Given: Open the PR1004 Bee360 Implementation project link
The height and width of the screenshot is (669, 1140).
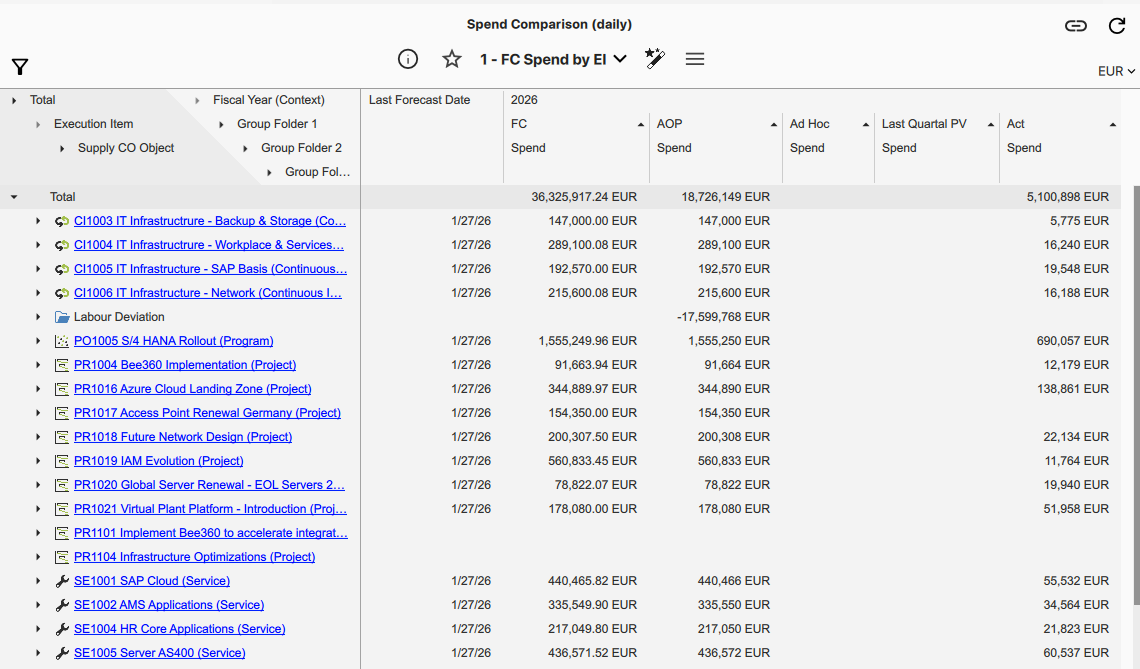Looking at the screenshot, I should 184,364.
